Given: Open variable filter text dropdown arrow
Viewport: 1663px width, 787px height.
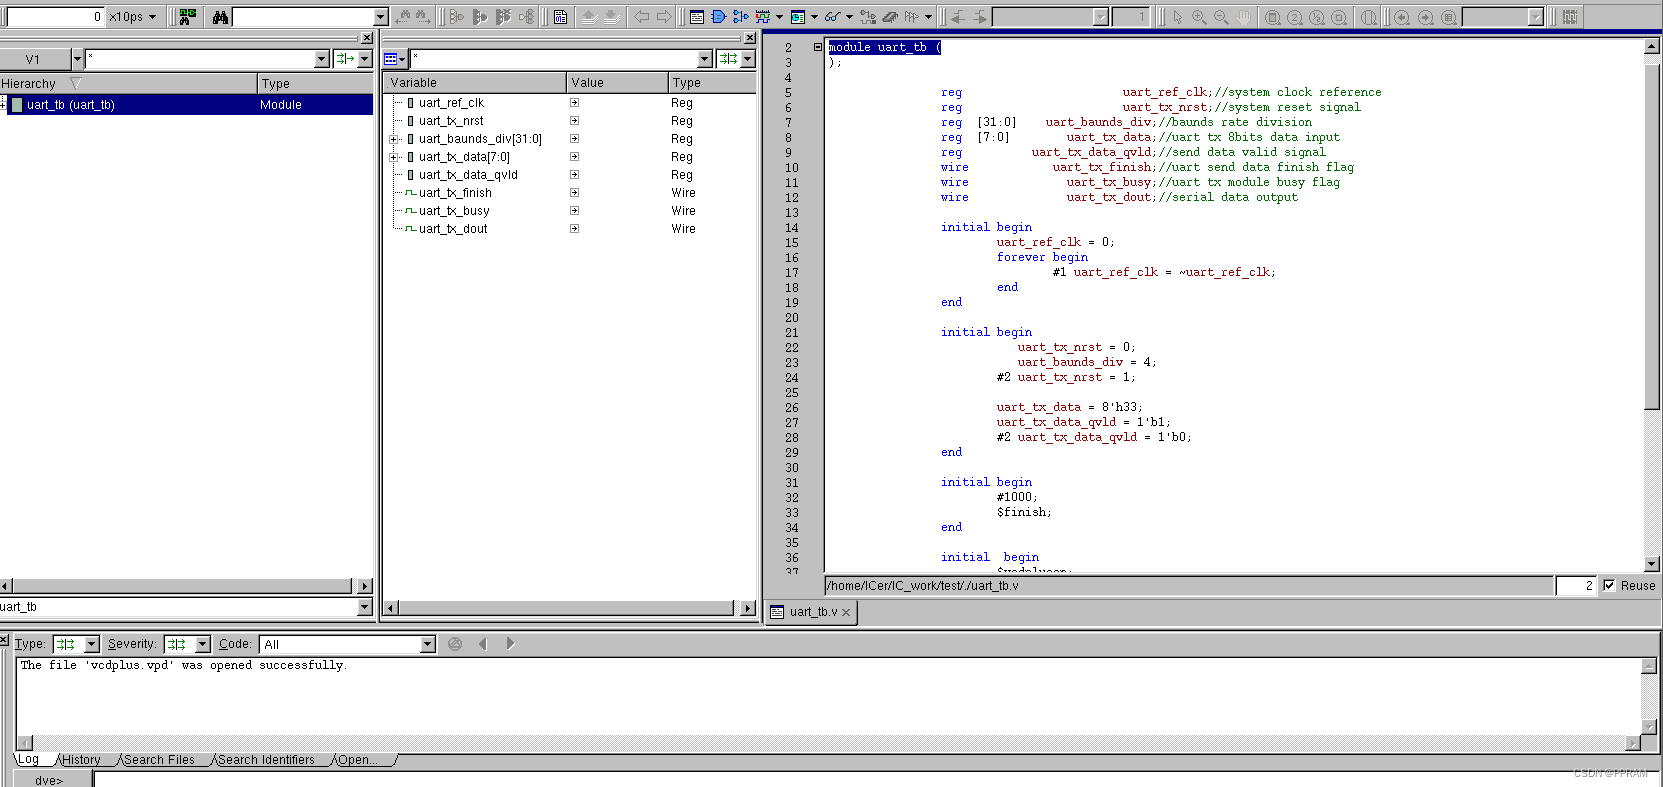Looking at the screenshot, I should [704, 59].
